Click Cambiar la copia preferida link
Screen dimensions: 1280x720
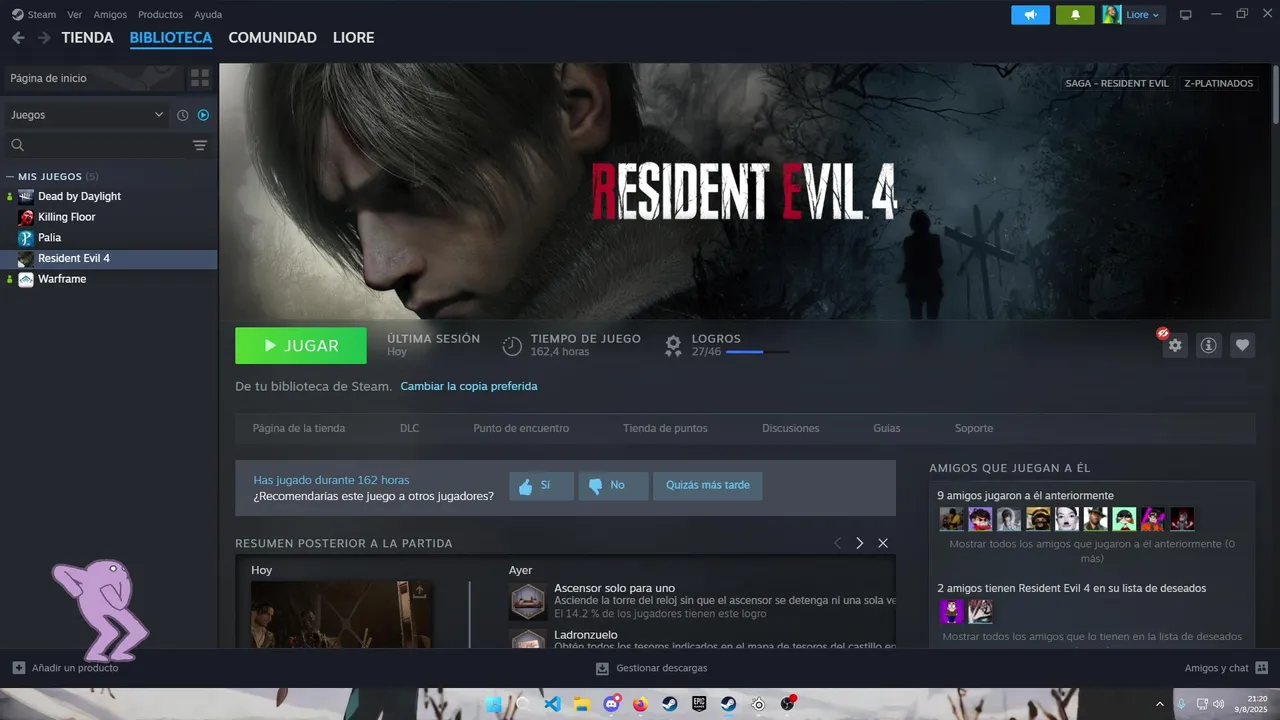click(x=469, y=386)
